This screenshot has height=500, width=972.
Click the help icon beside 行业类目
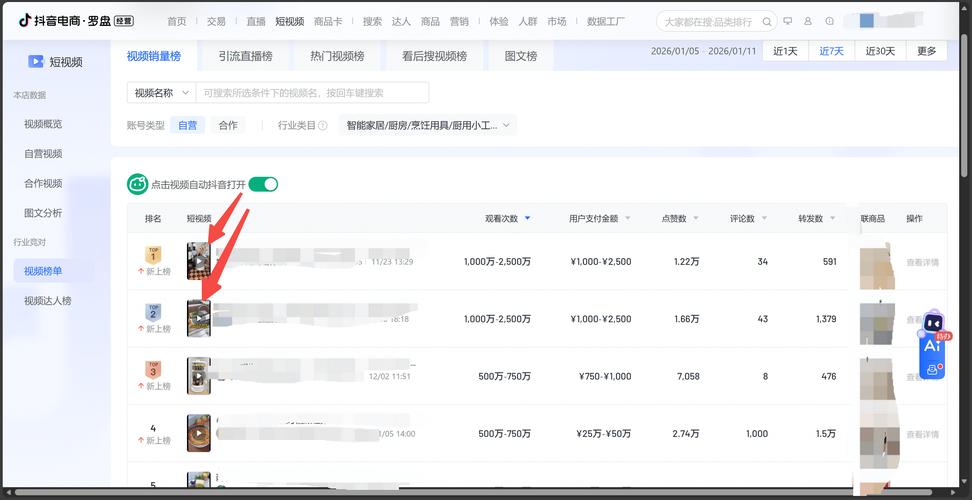pos(322,125)
